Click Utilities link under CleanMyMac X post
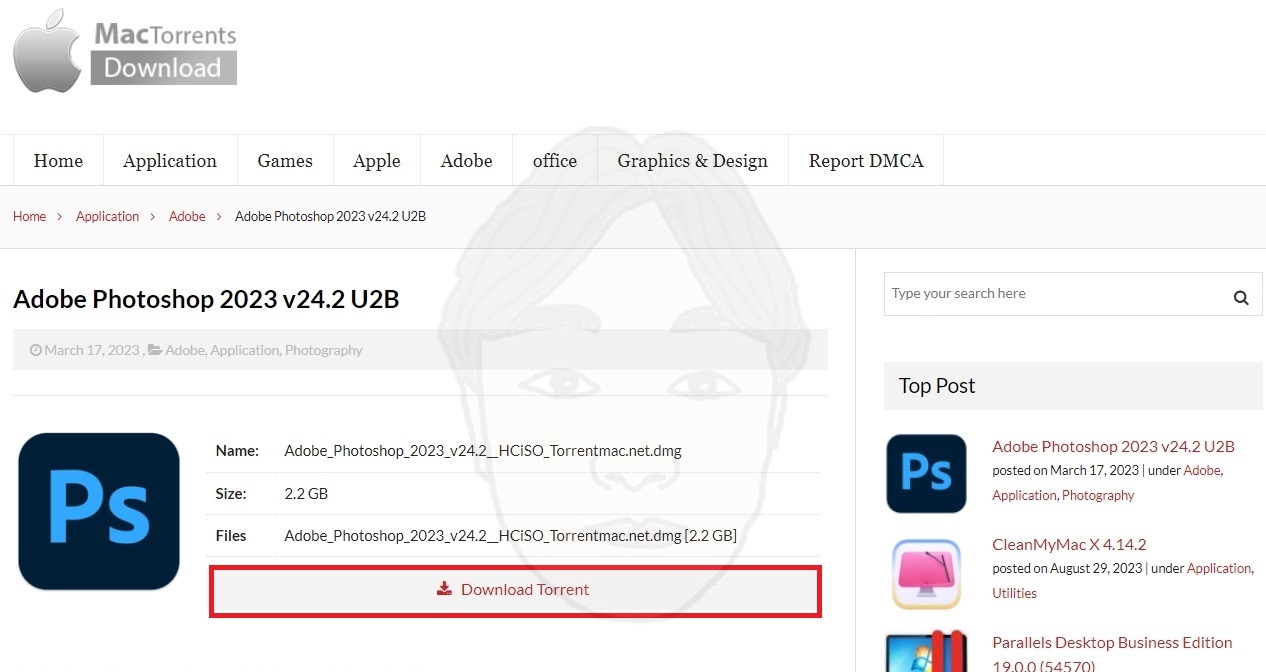 (1014, 593)
